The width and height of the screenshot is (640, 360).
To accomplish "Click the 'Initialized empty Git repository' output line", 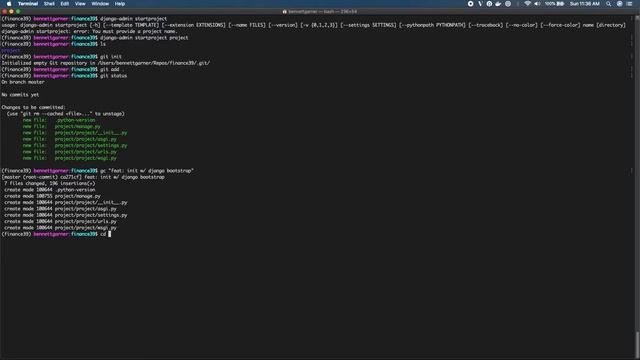I will point(105,63).
